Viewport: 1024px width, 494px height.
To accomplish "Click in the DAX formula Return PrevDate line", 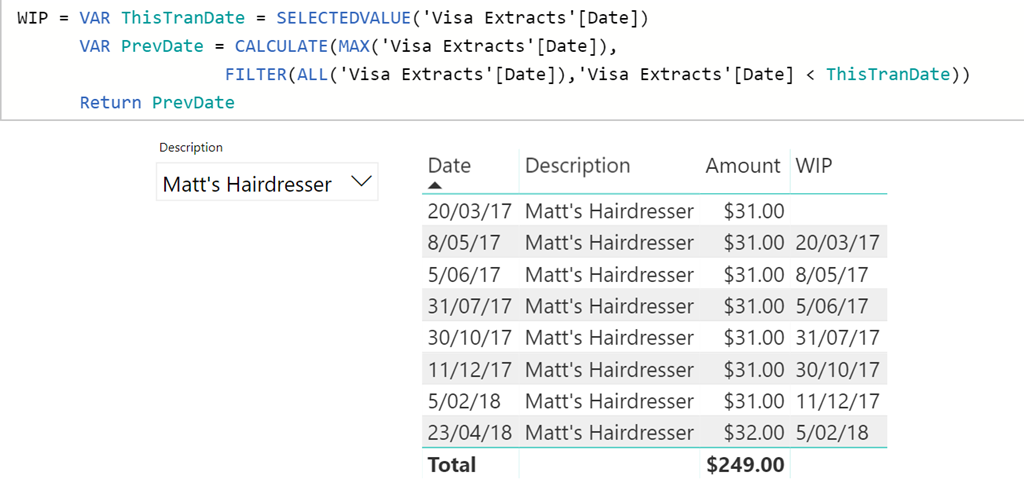I will [x=157, y=103].
